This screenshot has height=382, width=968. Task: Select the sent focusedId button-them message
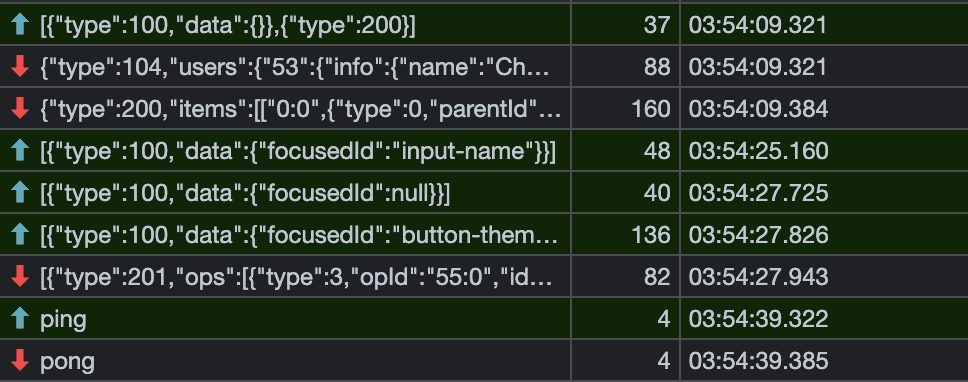[x=484, y=235]
